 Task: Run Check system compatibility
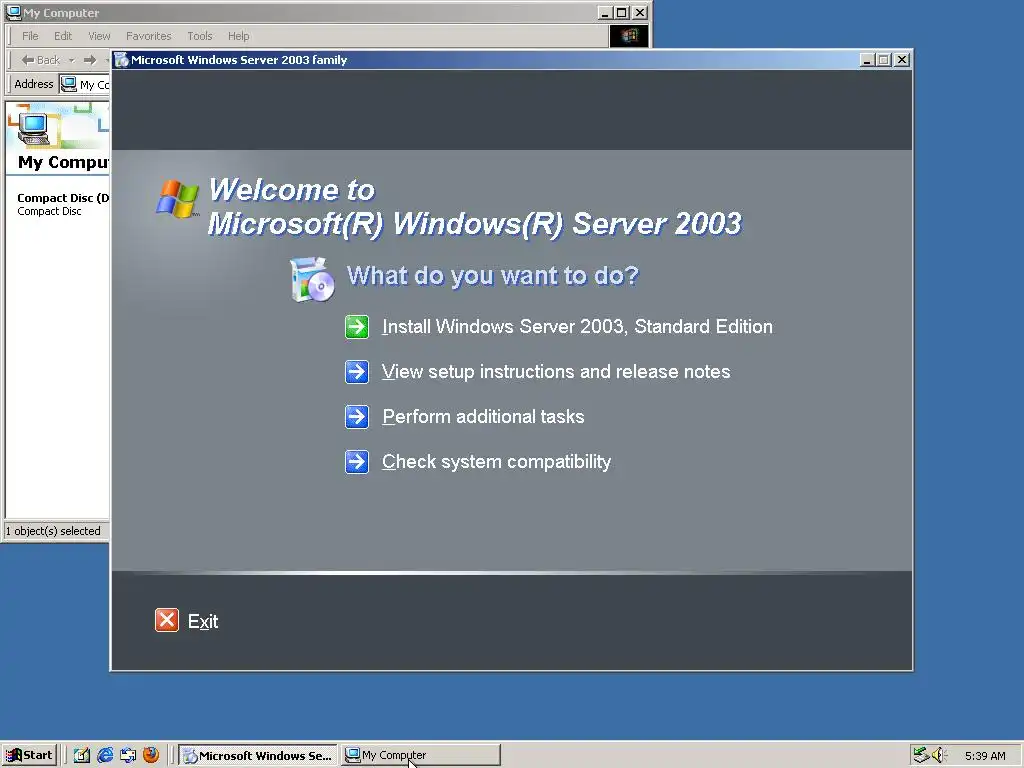coord(496,462)
